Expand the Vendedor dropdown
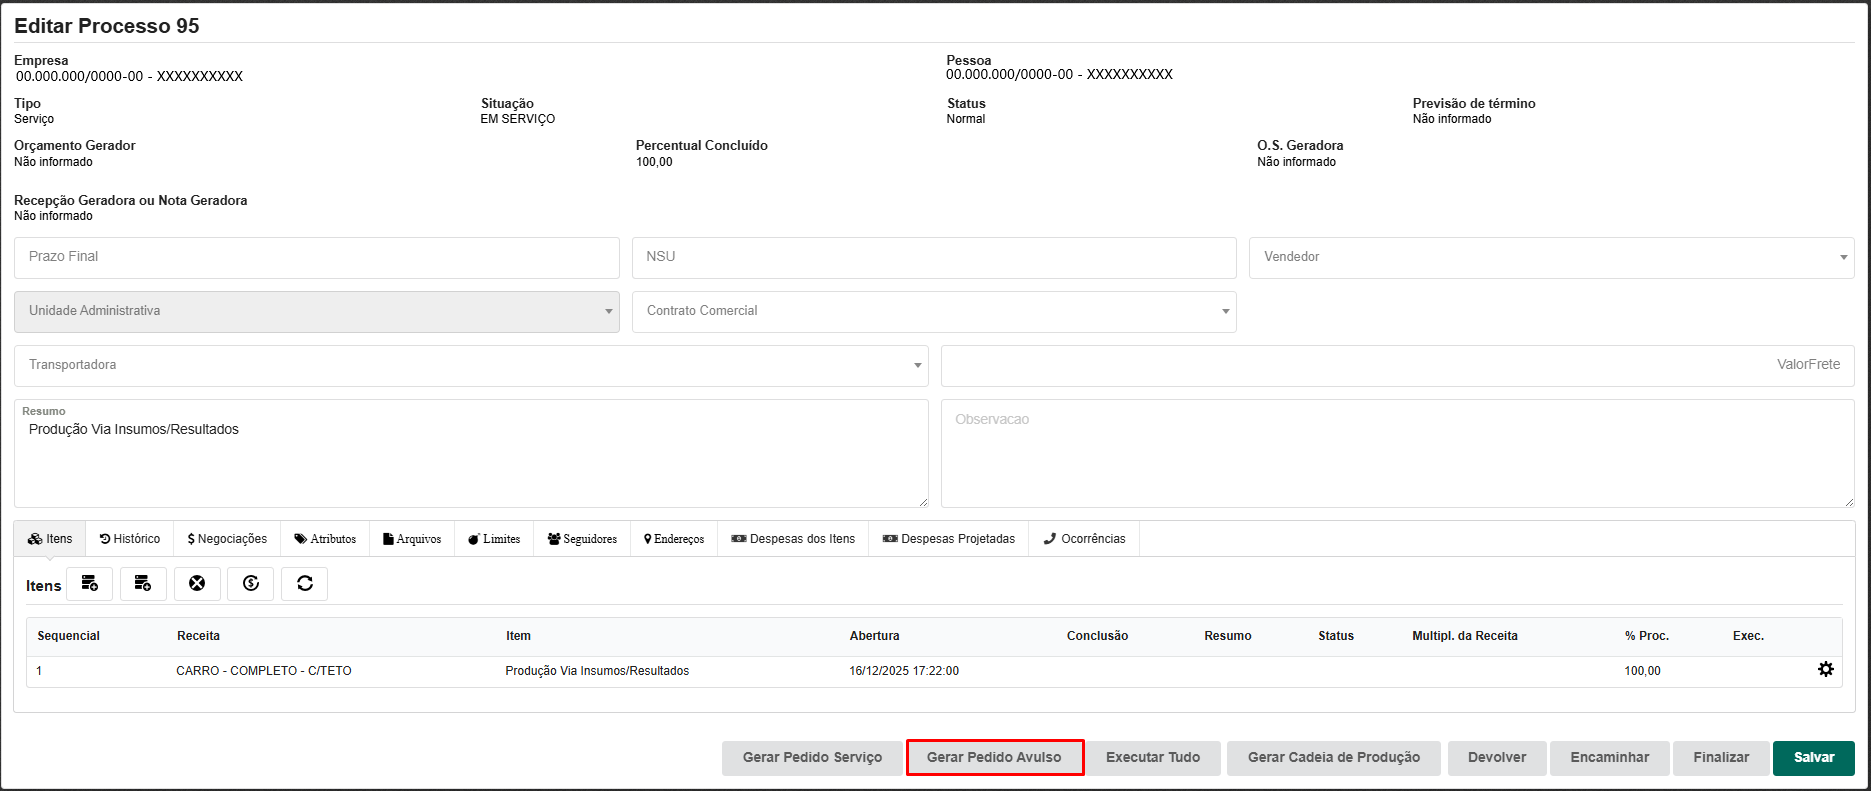 point(1551,258)
